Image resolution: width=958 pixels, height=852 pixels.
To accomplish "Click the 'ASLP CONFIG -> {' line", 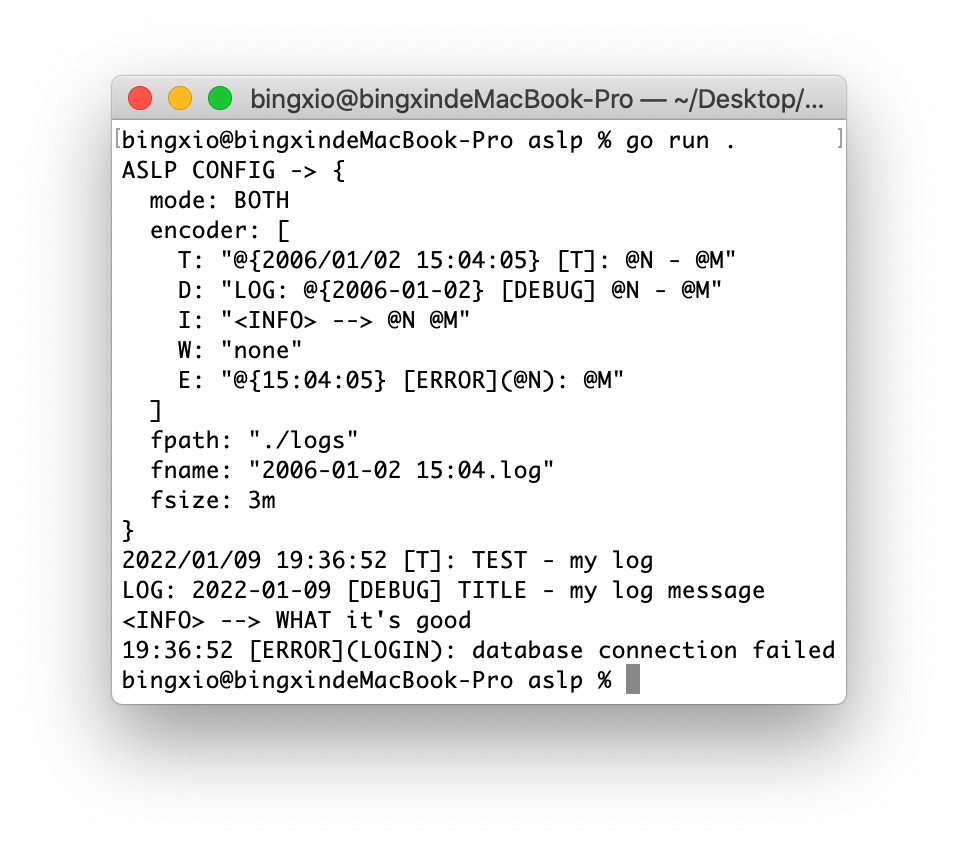I will pos(233,170).
